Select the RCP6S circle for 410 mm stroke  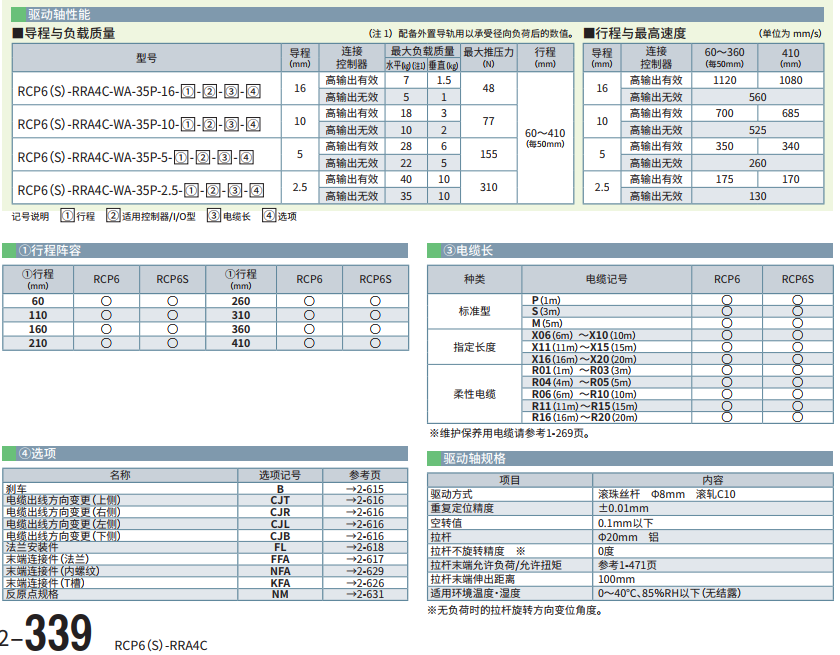(x=375, y=343)
